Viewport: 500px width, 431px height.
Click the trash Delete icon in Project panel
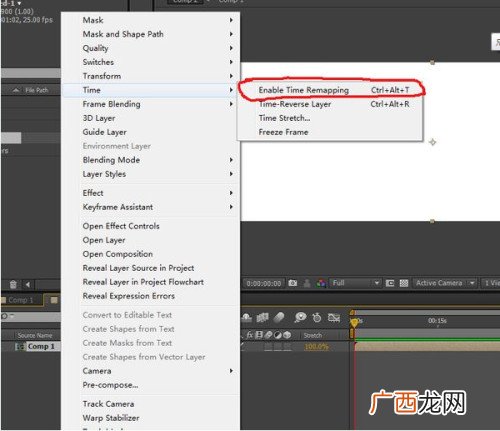click(13, 284)
